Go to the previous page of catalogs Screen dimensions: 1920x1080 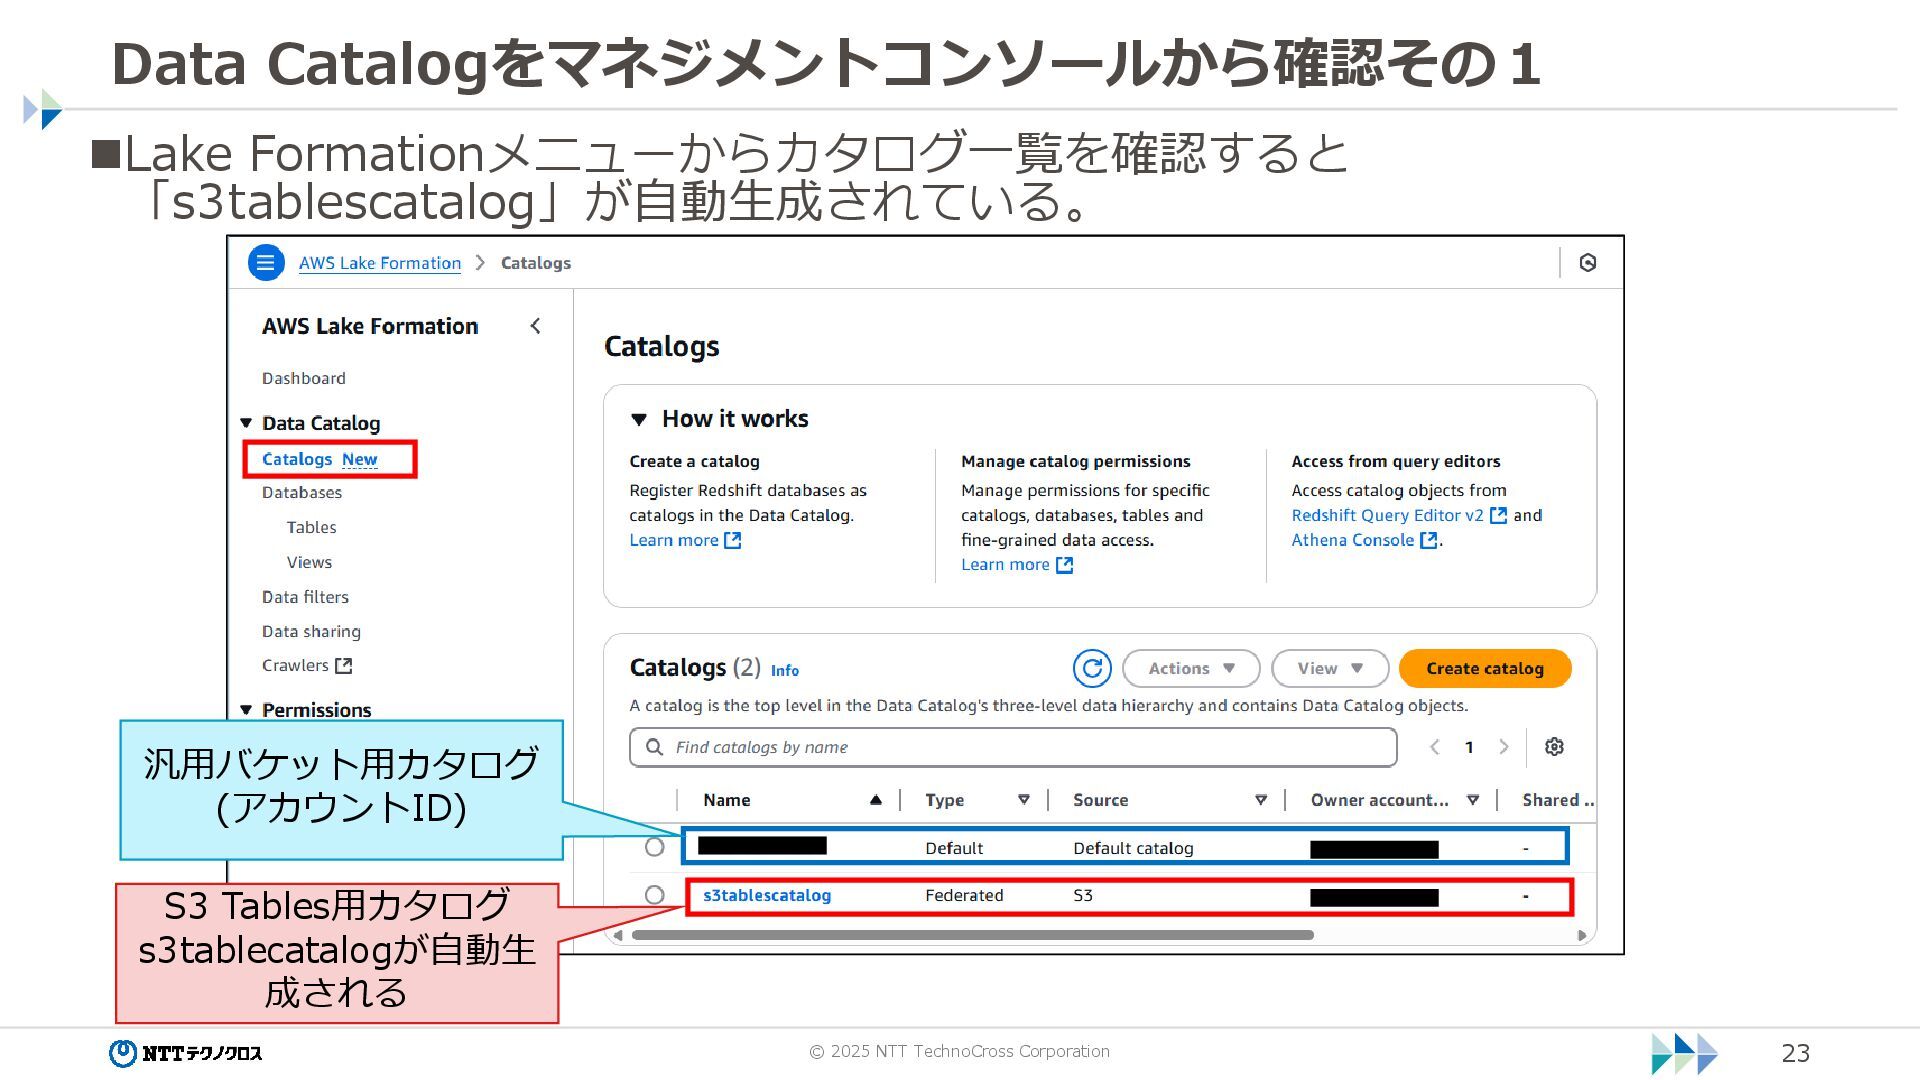pyautogui.click(x=1435, y=747)
